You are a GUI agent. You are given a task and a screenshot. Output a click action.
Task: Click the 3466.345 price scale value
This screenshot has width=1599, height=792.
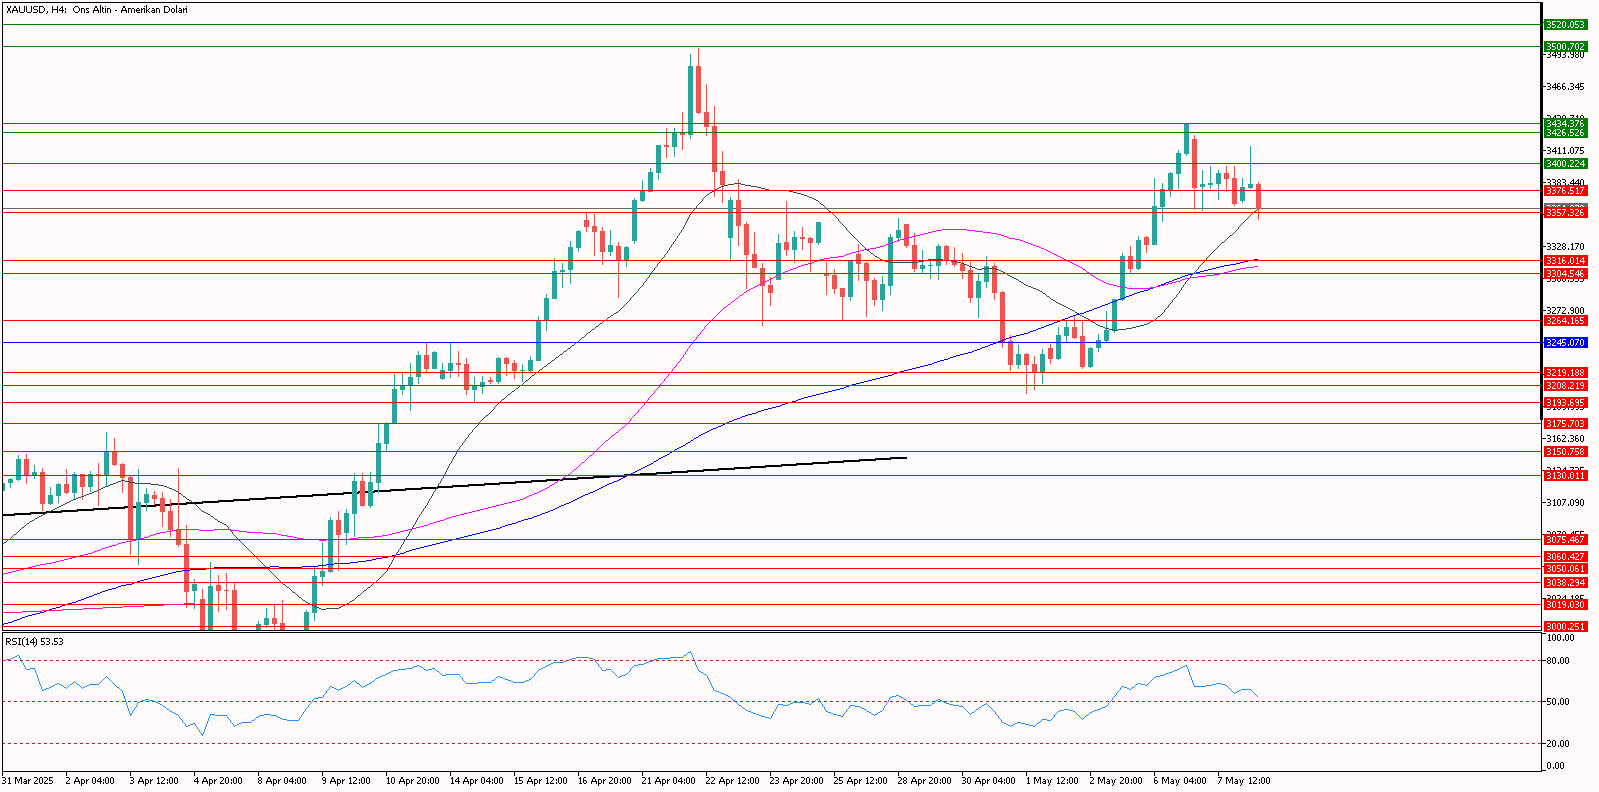tap(1566, 87)
